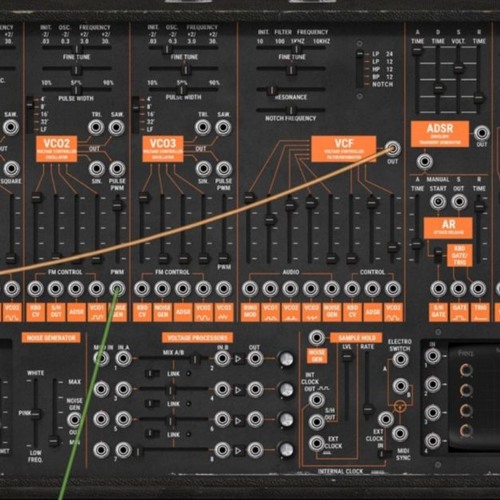The height and width of the screenshot is (500, 500).
Task: Click the EXT CLOCK jack in Sample Hold
Action: [x=317, y=443]
